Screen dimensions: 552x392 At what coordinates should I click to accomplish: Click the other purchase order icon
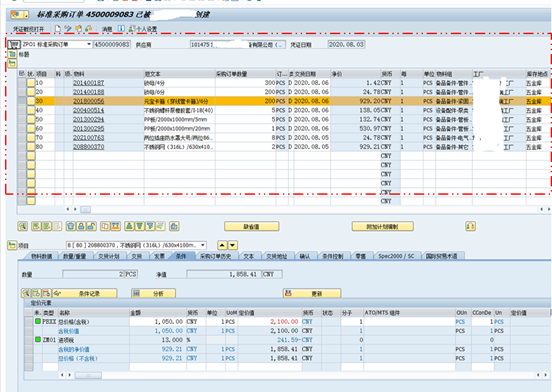click(x=78, y=29)
